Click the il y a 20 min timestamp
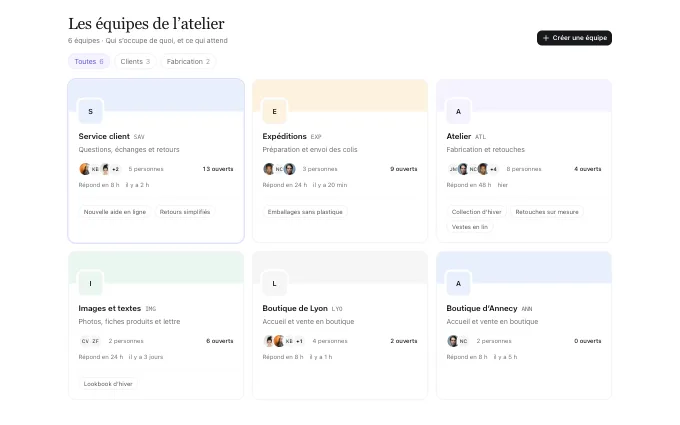This screenshot has height=425, width=680. point(330,185)
